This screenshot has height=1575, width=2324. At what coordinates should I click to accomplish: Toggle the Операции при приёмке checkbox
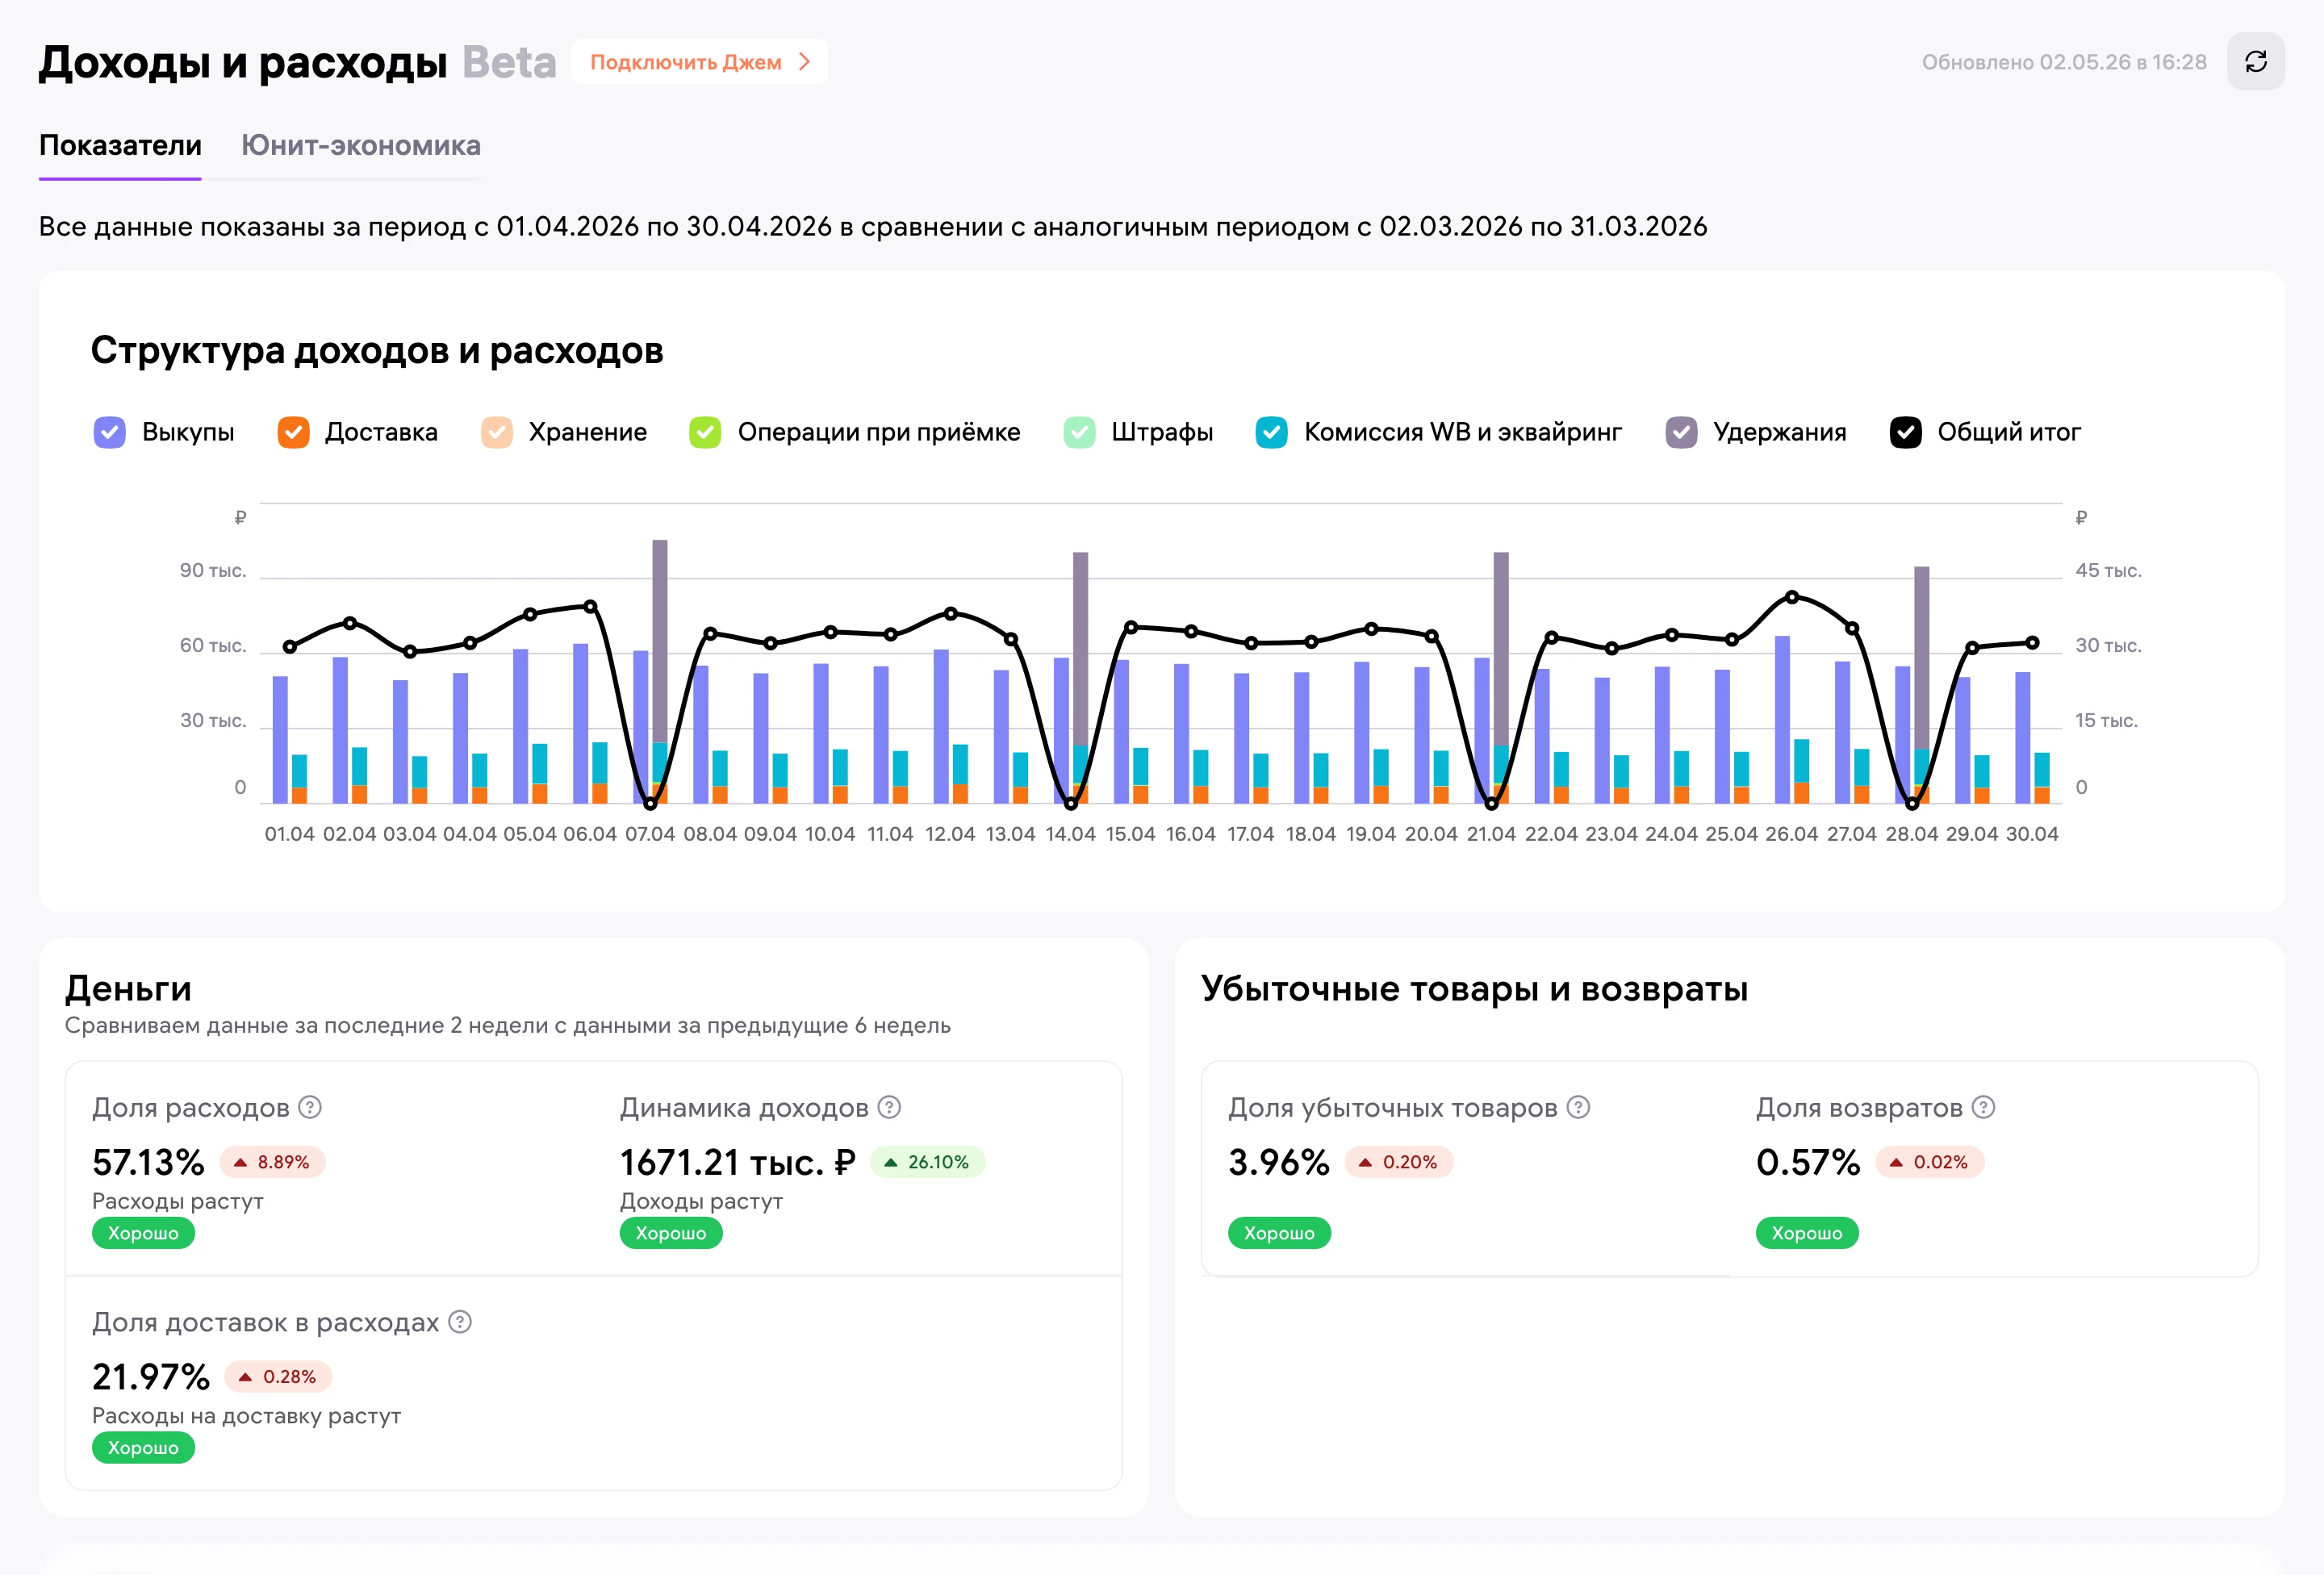[x=705, y=432]
